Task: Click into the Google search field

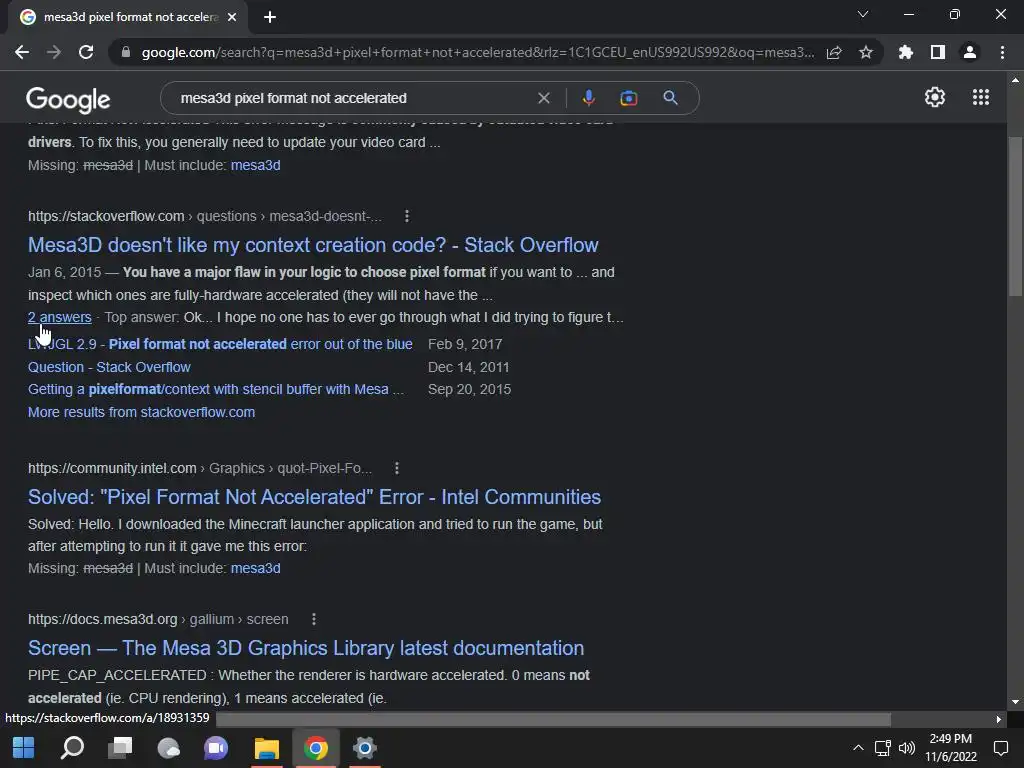Action: point(353,98)
